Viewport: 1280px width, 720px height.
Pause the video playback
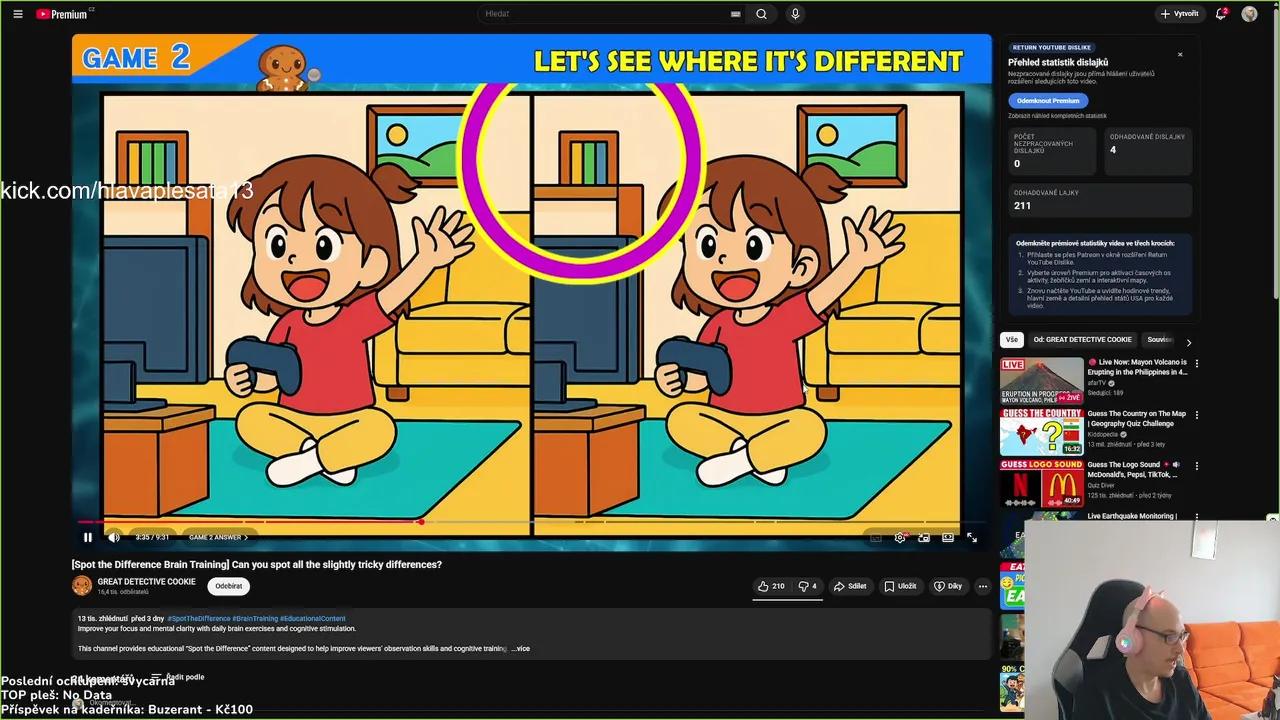click(x=87, y=537)
